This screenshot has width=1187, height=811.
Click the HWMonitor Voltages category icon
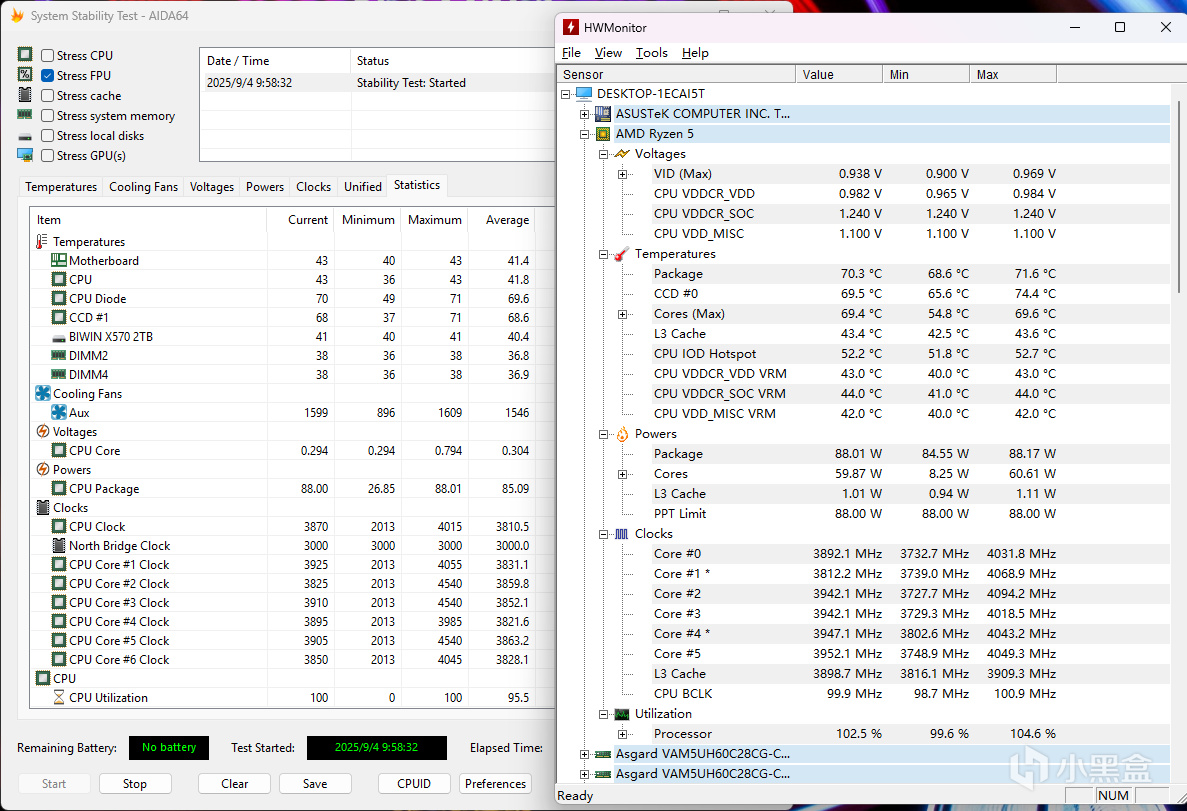(x=622, y=154)
